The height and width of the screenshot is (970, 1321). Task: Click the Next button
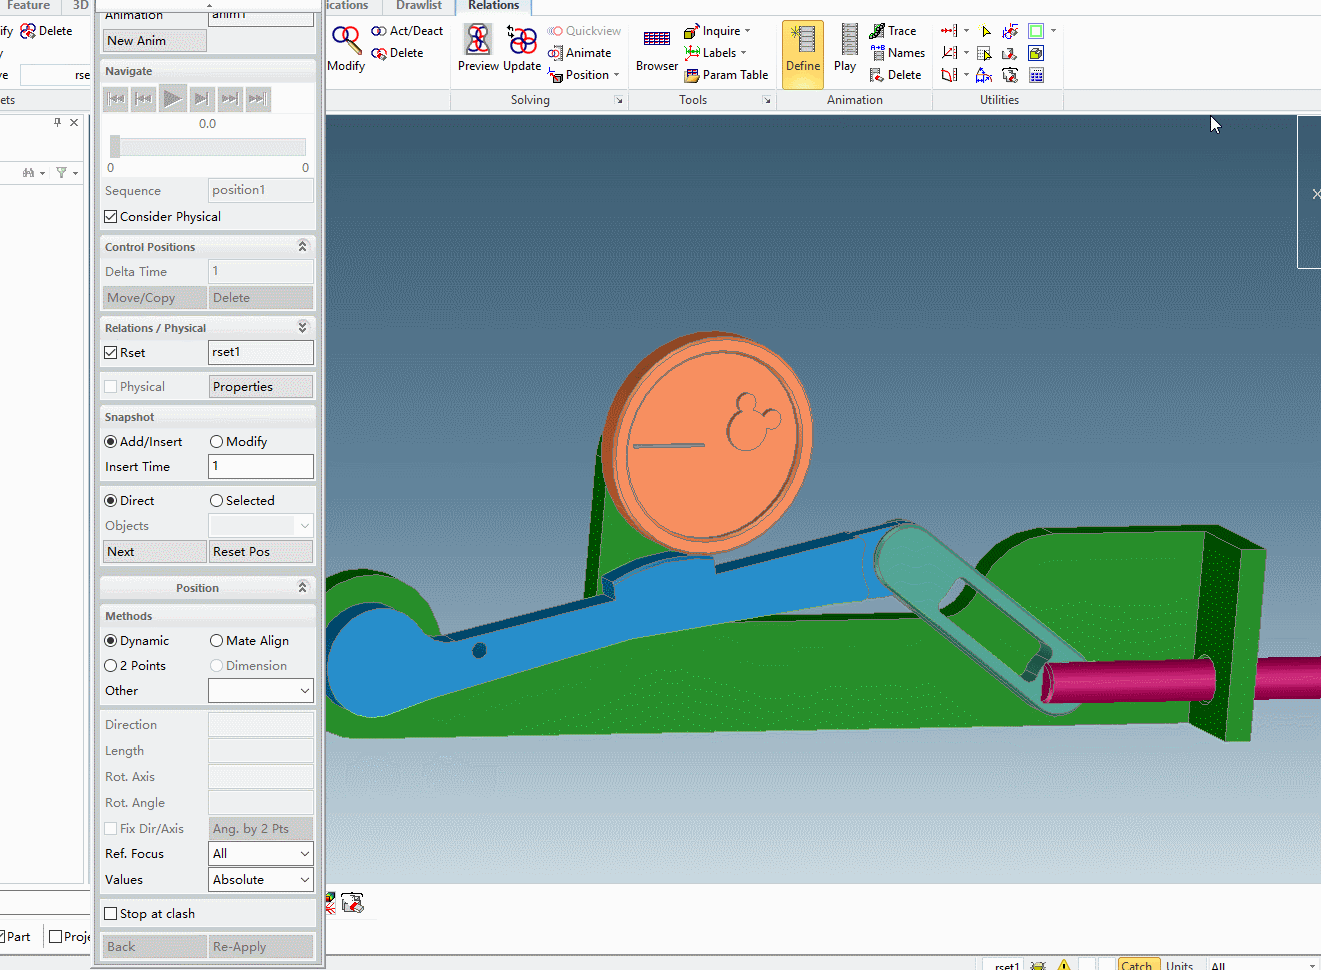pos(155,551)
